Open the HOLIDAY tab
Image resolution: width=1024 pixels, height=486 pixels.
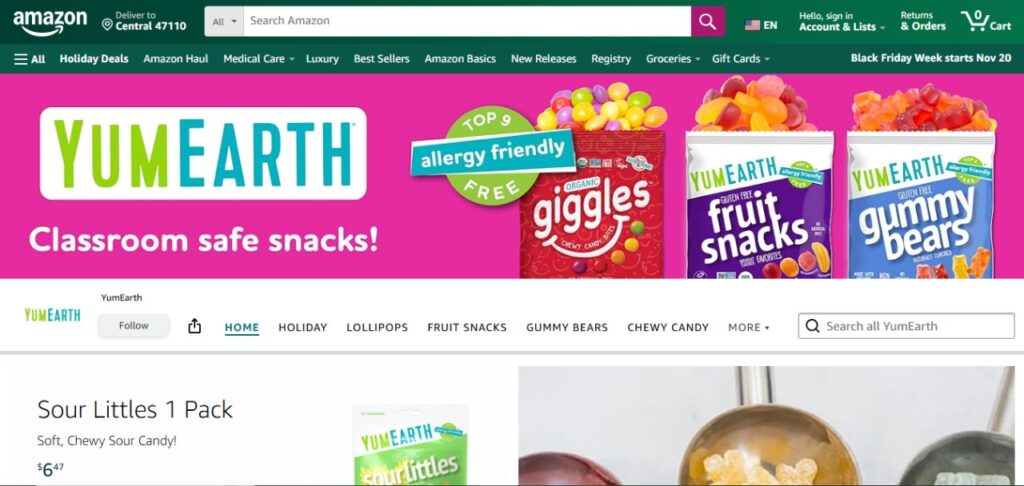coord(302,327)
